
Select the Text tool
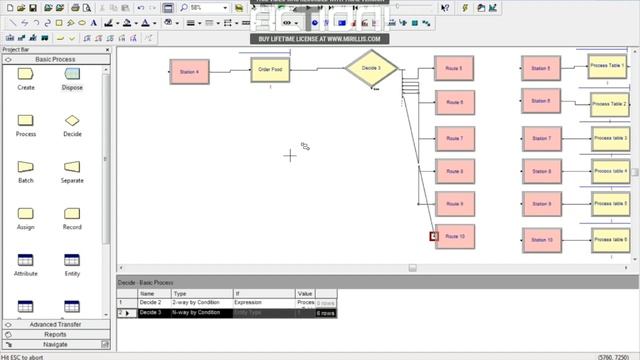[93, 23]
